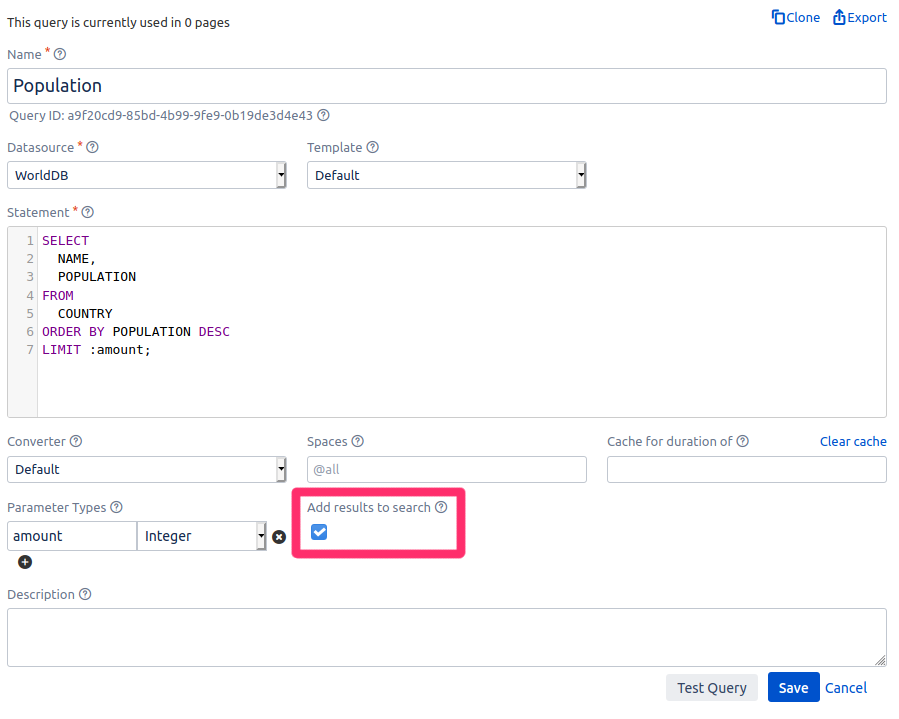Click into the Description text area
The image size is (899, 719).
pos(446,637)
